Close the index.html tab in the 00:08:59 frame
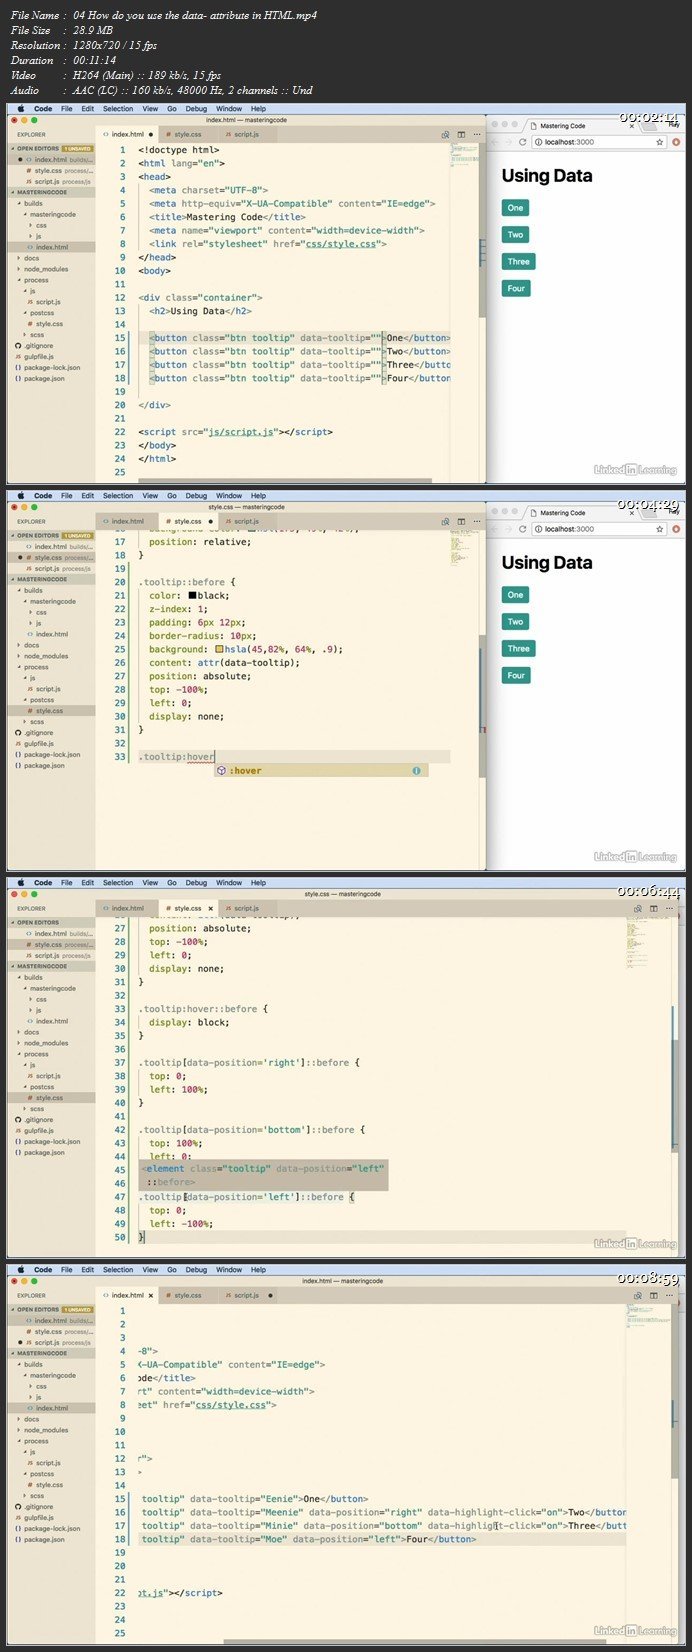Screen dimensions: 692x1652 (x=150, y=1295)
